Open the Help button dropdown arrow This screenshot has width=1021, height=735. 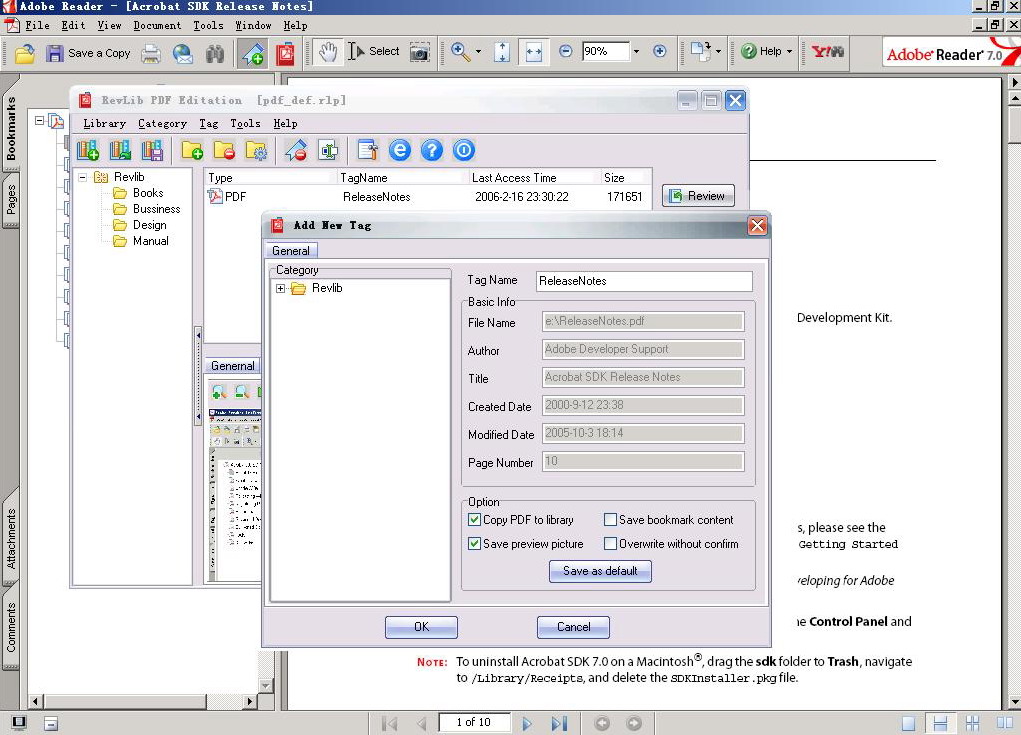click(789, 51)
